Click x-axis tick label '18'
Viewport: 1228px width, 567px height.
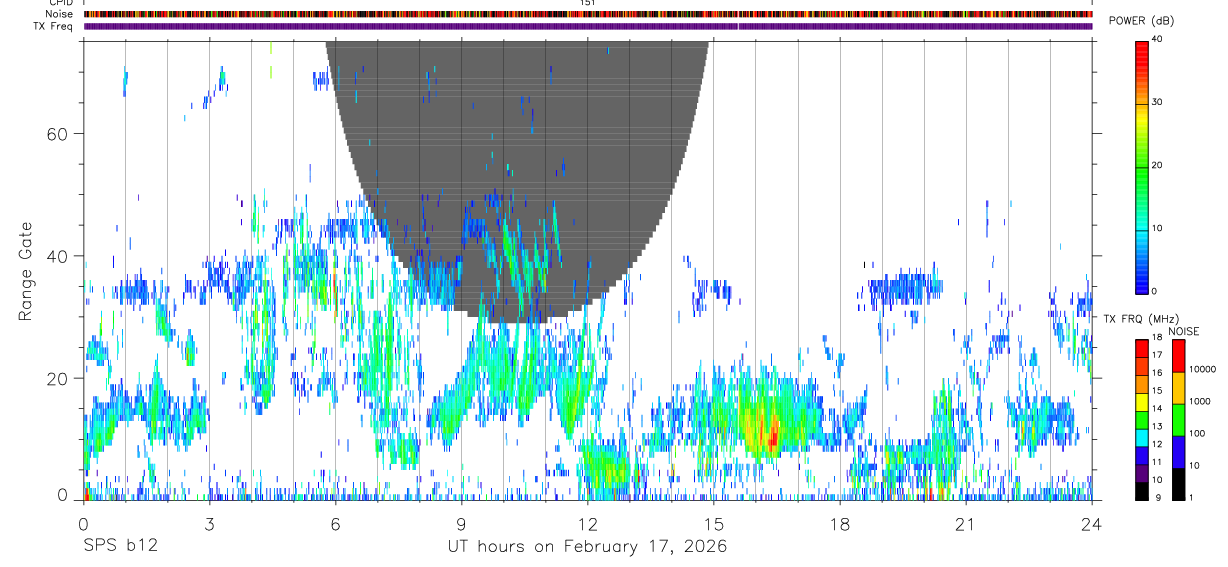click(840, 524)
